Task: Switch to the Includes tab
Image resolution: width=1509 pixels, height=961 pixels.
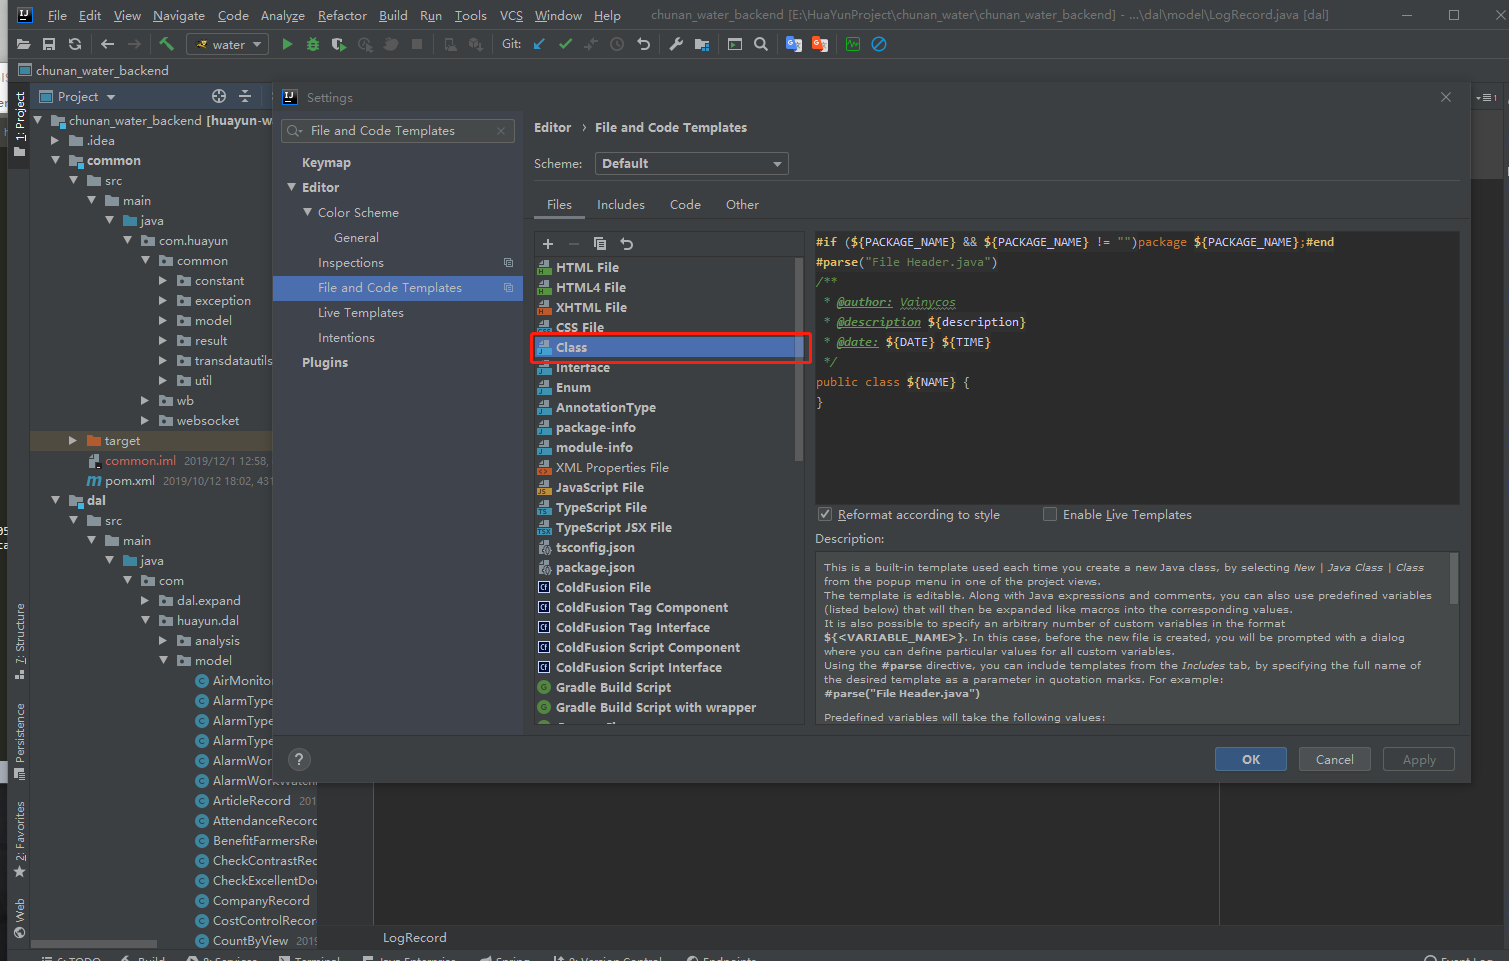Action: 621,204
